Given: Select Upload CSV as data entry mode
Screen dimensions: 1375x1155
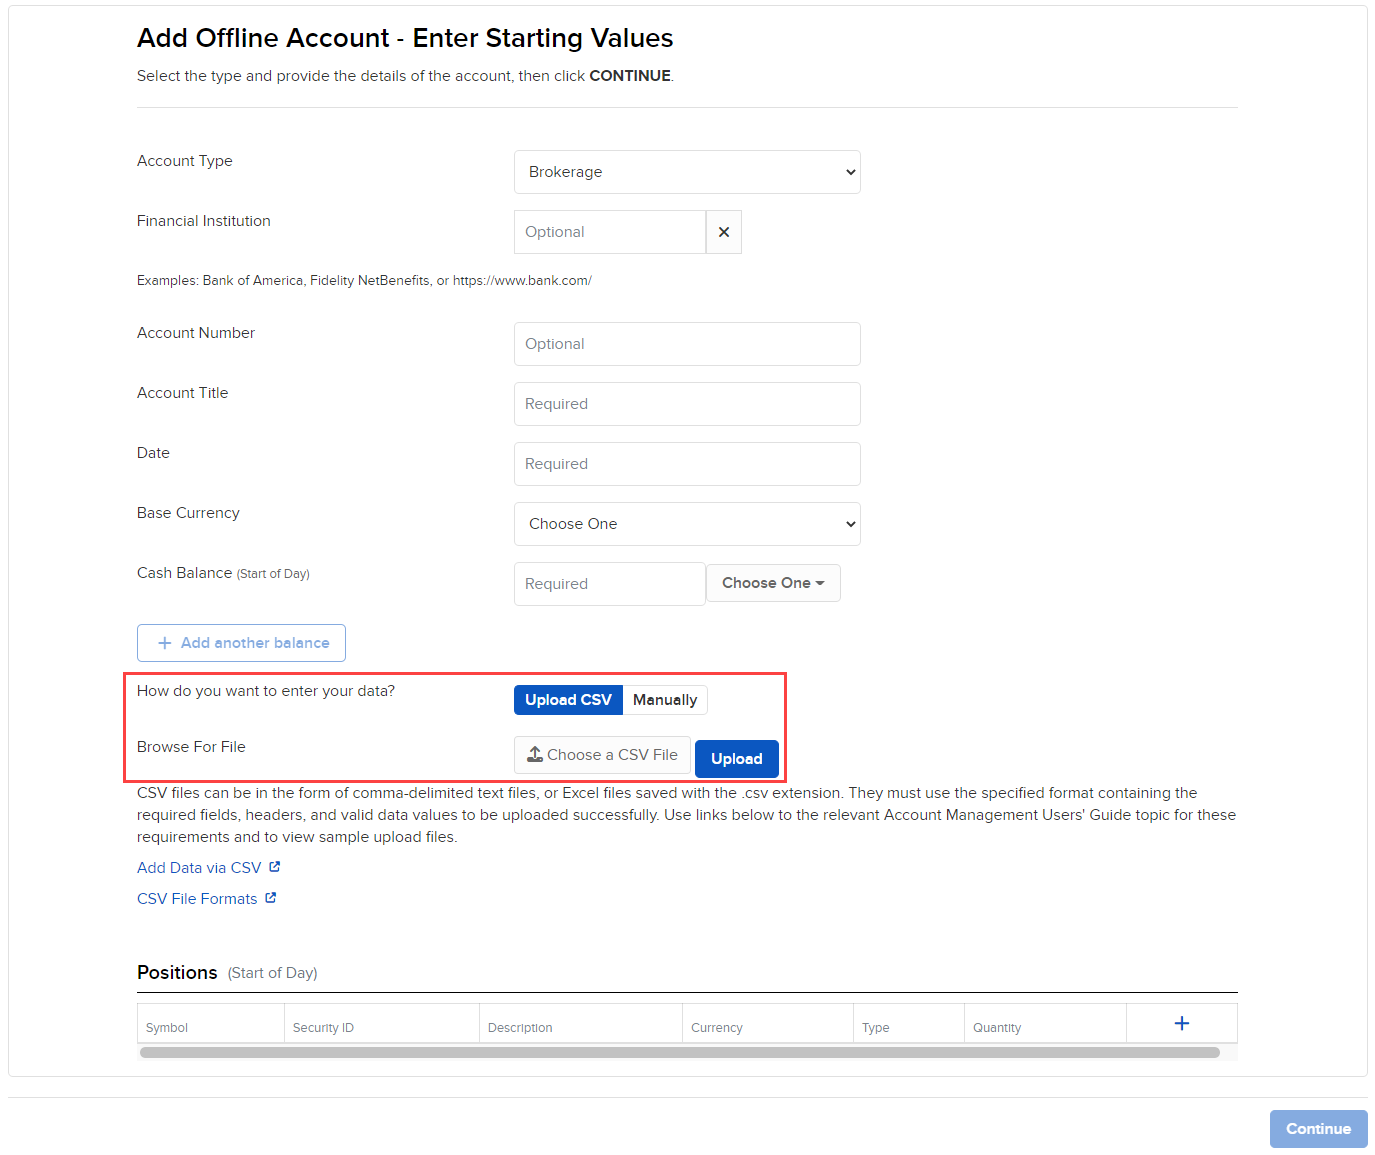Looking at the screenshot, I should click(x=567, y=699).
